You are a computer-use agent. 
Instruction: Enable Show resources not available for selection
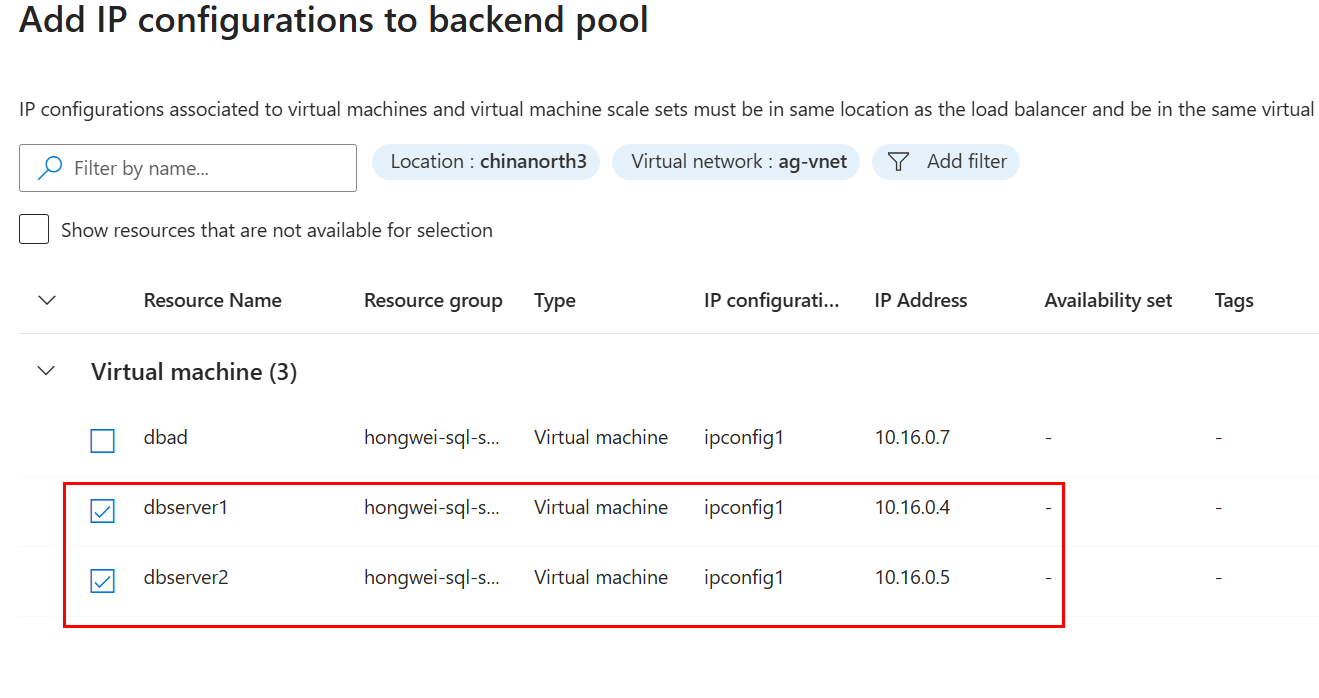tap(34, 230)
